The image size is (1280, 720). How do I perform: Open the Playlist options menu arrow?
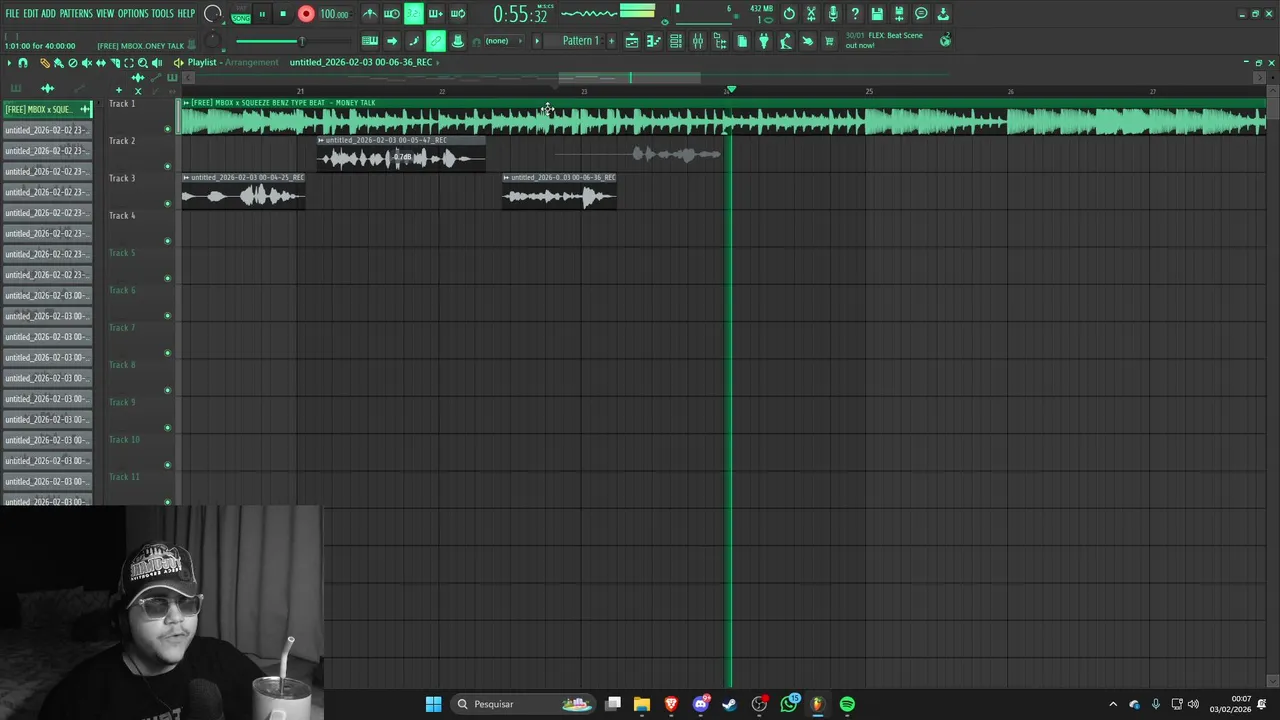9,63
